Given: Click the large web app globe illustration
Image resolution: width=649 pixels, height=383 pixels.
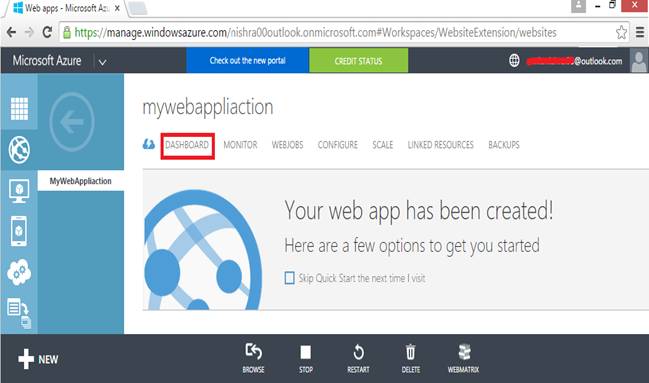Looking at the screenshot, I should click(x=202, y=250).
